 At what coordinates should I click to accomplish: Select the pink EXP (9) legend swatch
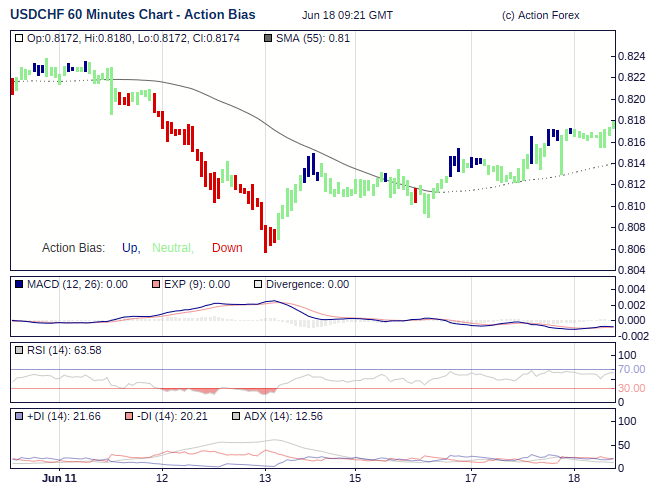tap(155, 284)
